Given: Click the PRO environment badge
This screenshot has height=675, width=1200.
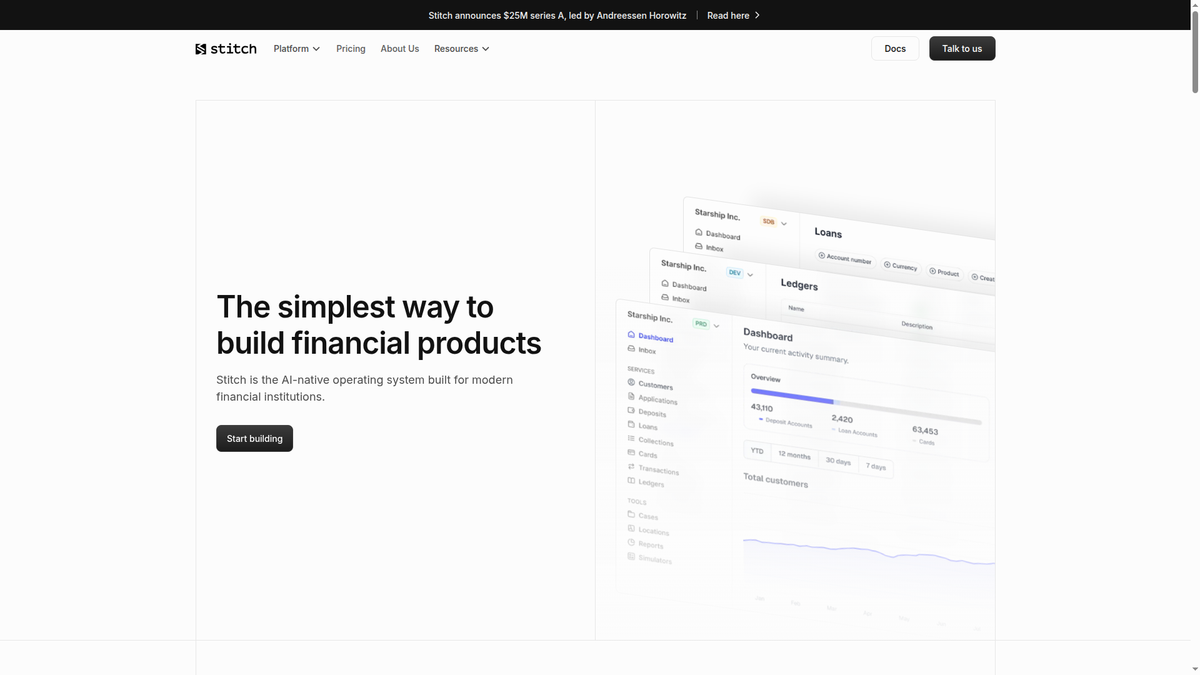Looking at the screenshot, I should pyautogui.click(x=701, y=324).
